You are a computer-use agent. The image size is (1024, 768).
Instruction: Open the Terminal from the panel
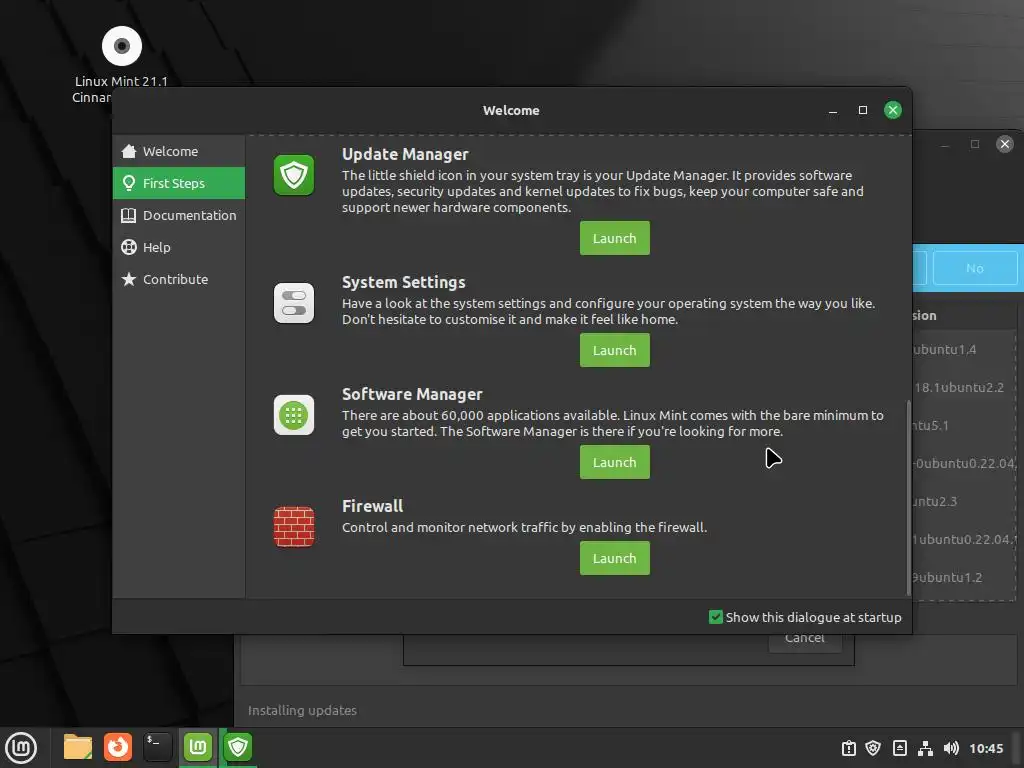157,747
